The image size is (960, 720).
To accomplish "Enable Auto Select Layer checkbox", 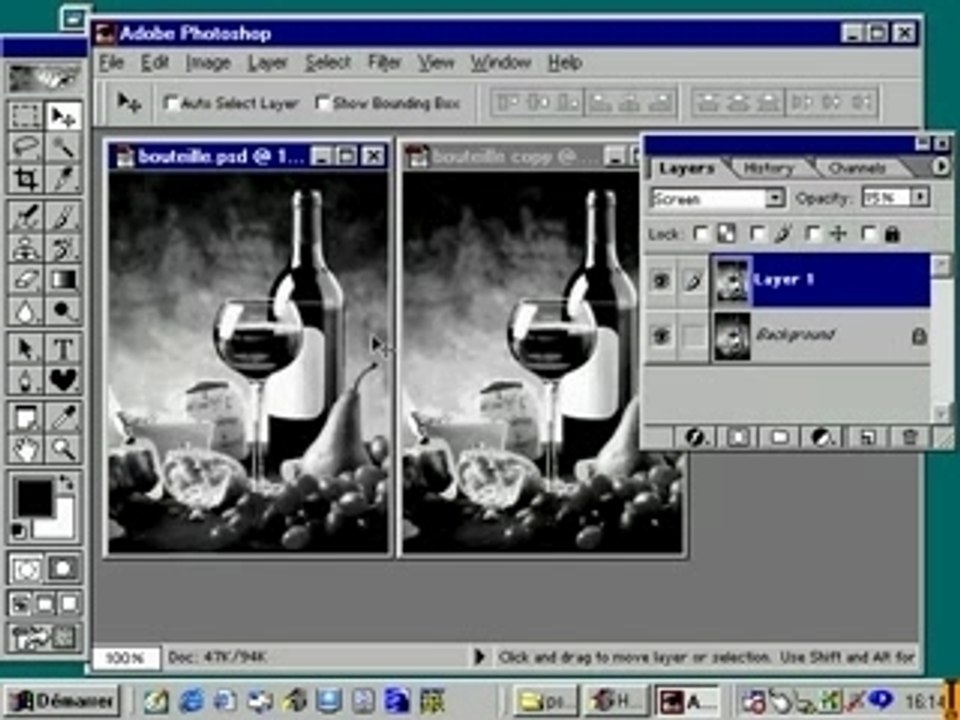I will [x=172, y=103].
